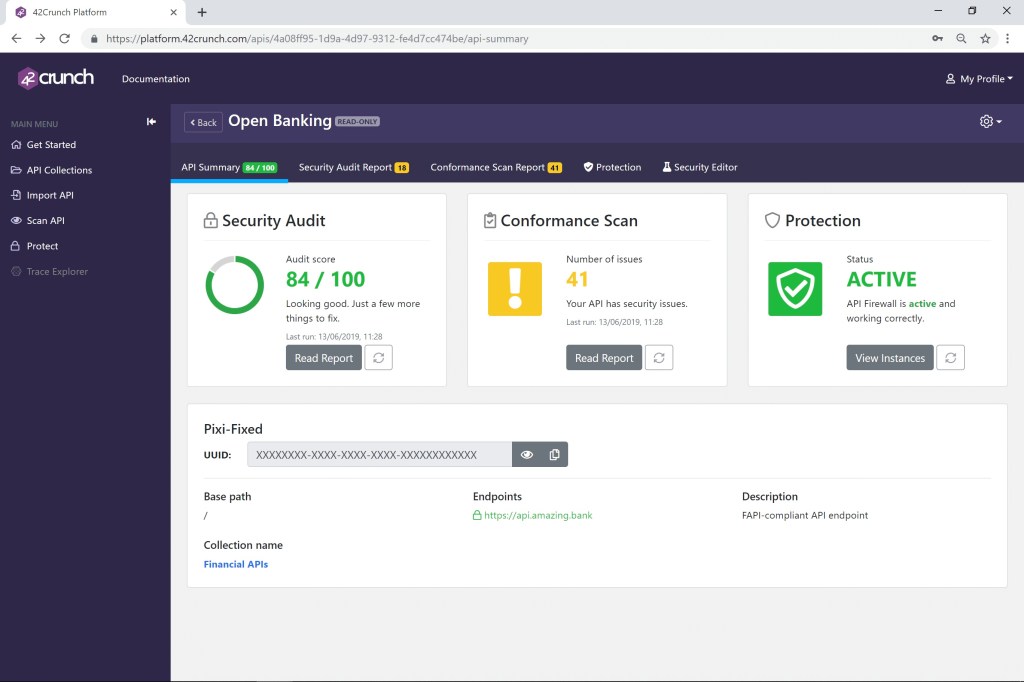This screenshot has width=1024, height=682.
Task: Click View Instances button
Action: (890, 358)
